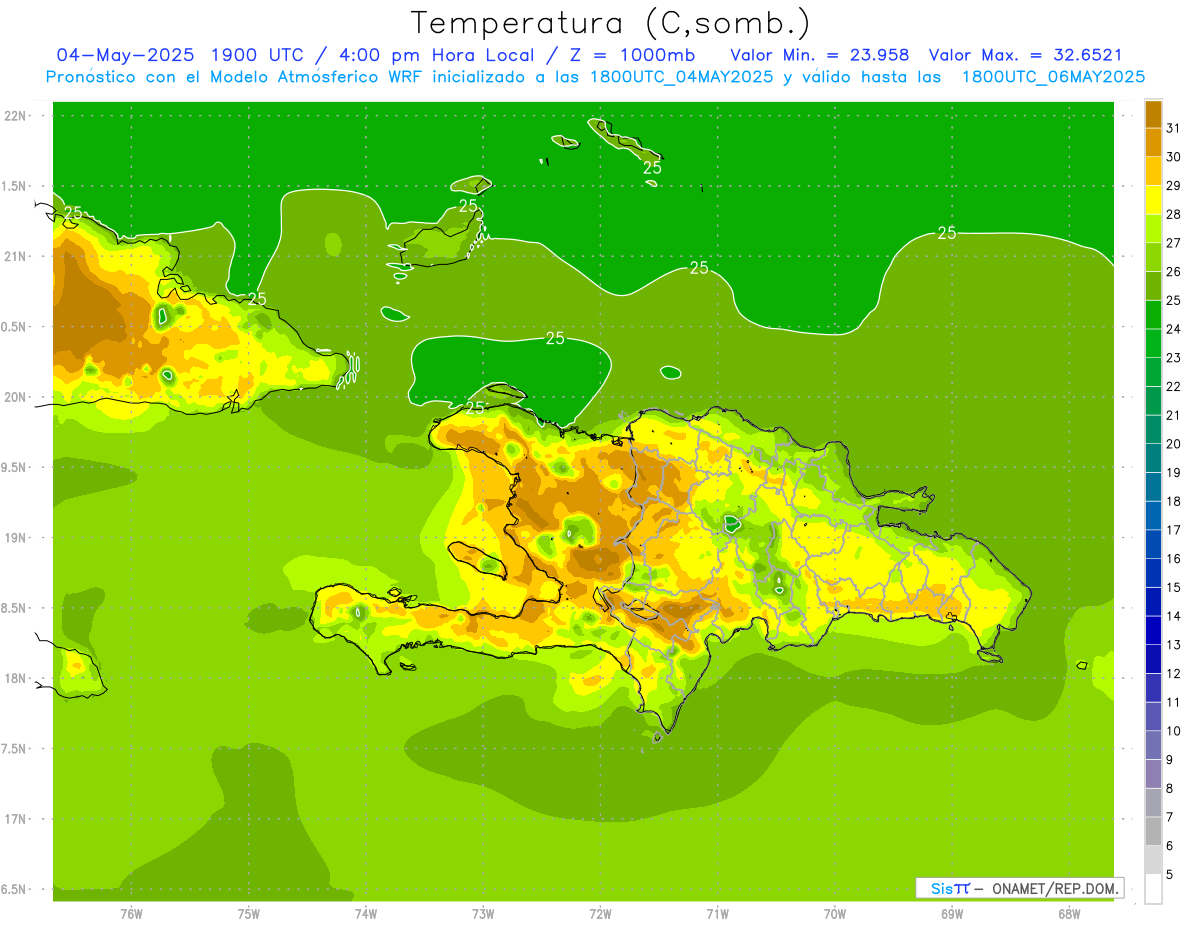Click the 25 contour label in upper-right ocean
The height and width of the screenshot is (927, 1200).
[x=947, y=233]
